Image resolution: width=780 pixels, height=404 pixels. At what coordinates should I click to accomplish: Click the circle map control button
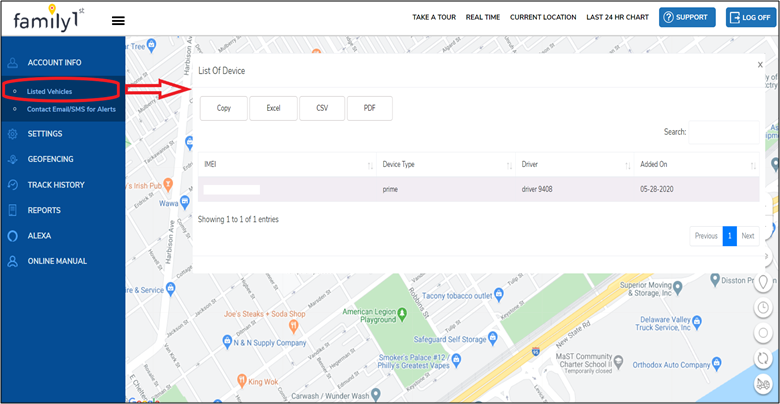point(763,333)
